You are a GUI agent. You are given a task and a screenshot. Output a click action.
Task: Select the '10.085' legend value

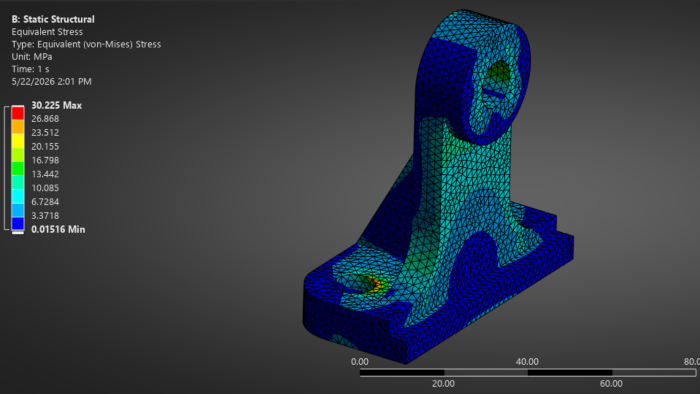45,188
